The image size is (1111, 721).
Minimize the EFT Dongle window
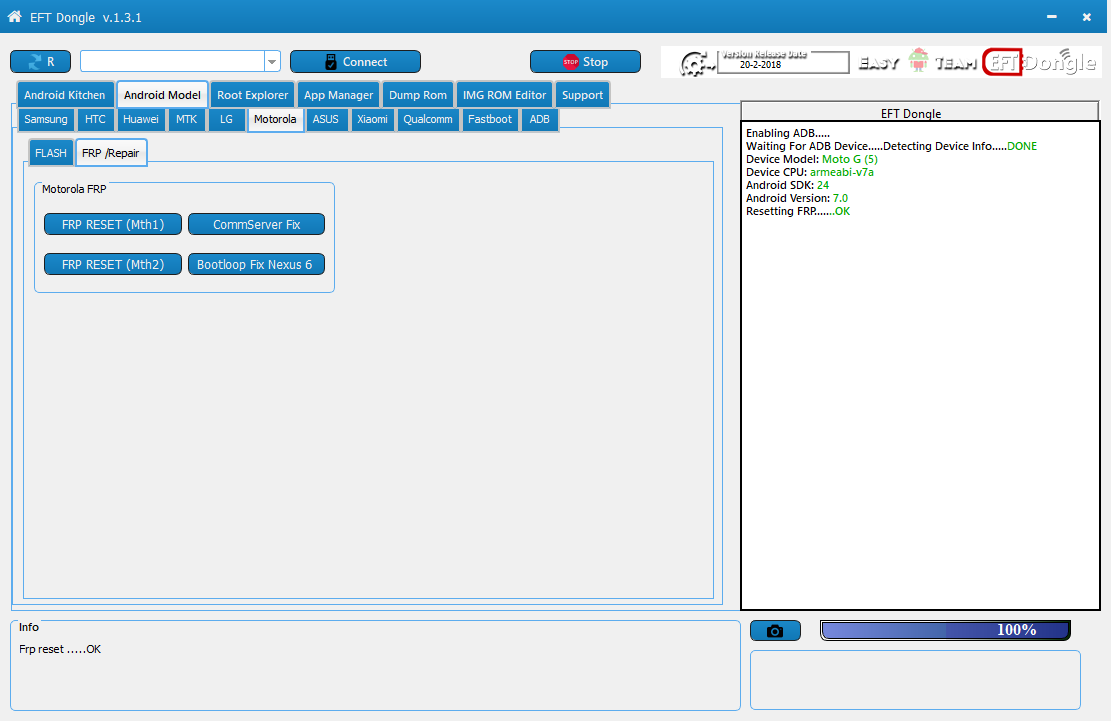point(1051,16)
